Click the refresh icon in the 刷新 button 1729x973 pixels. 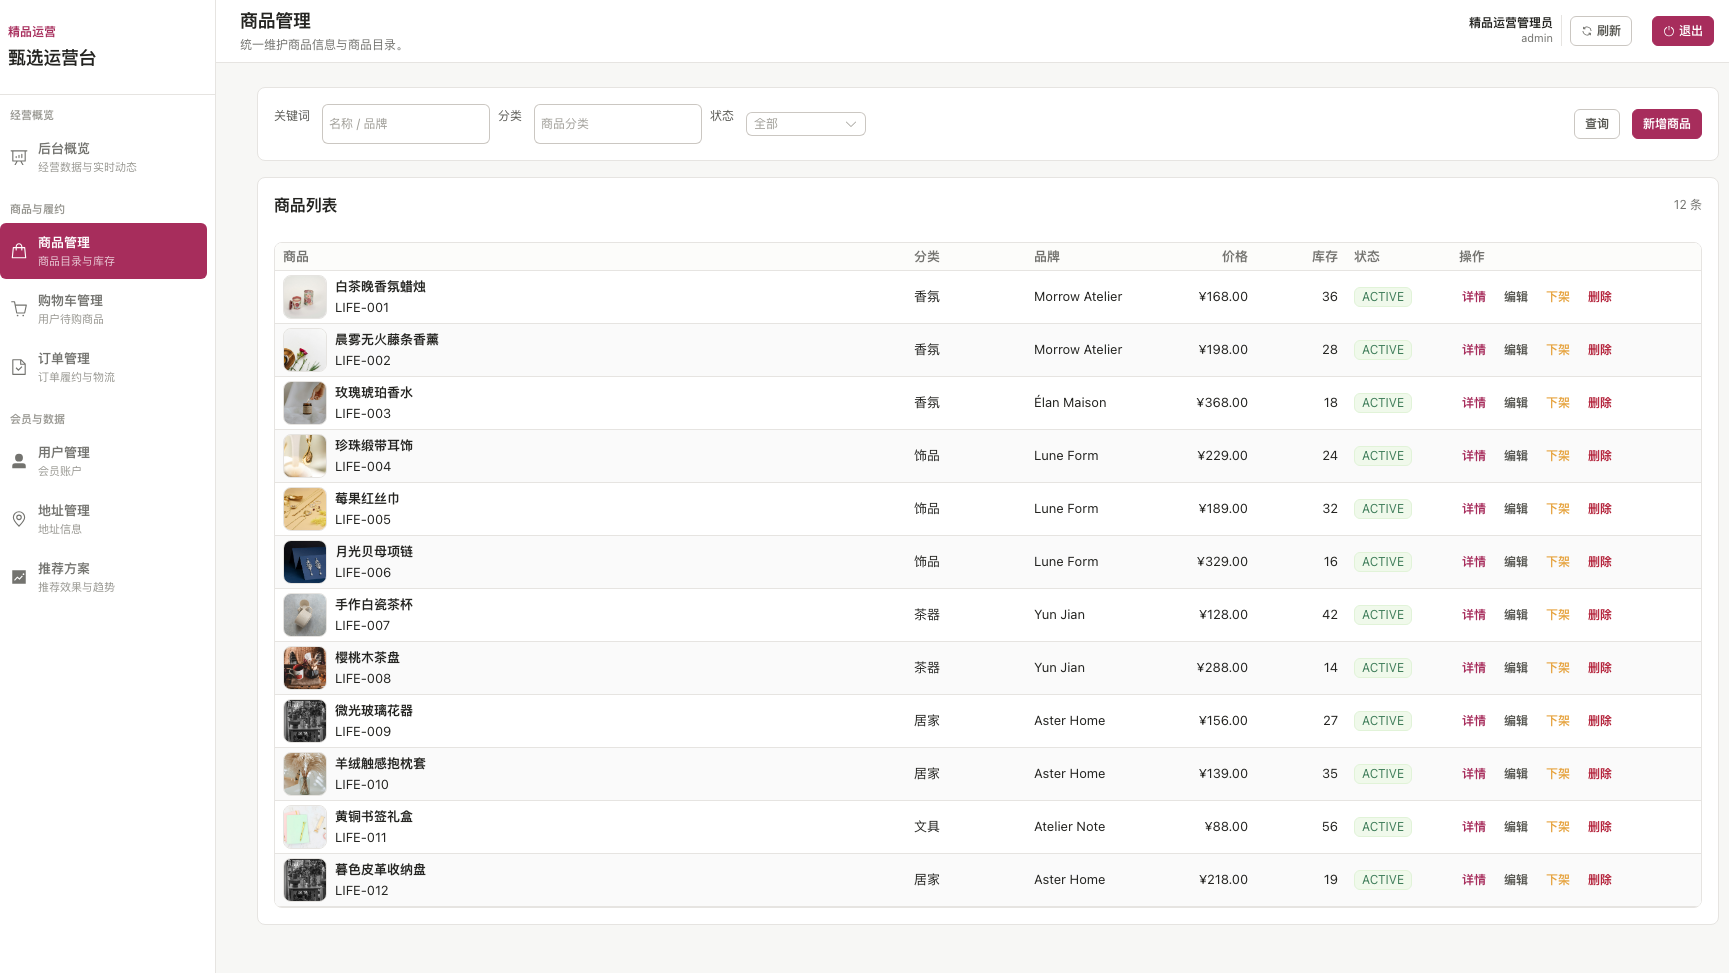(x=1587, y=31)
